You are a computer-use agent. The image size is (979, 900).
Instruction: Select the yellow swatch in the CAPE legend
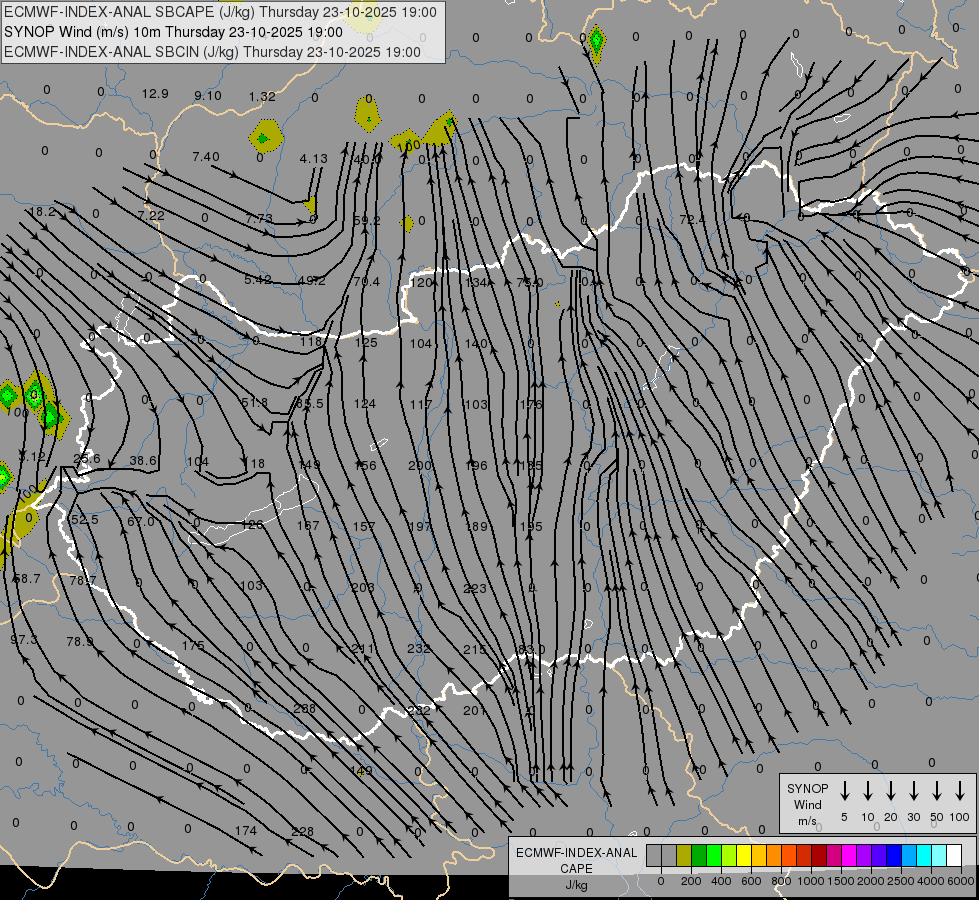pyautogui.click(x=744, y=855)
